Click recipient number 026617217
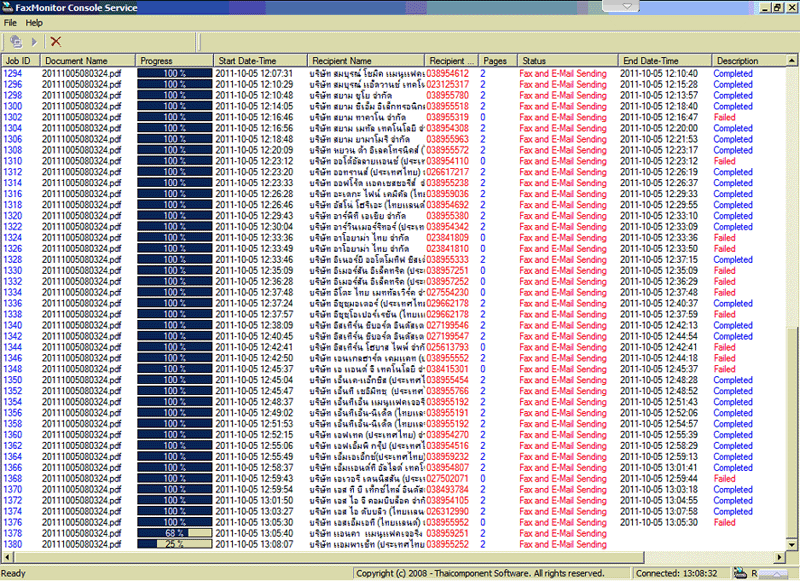The width and height of the screenshot is (800, 581). (x=447, y=172)
